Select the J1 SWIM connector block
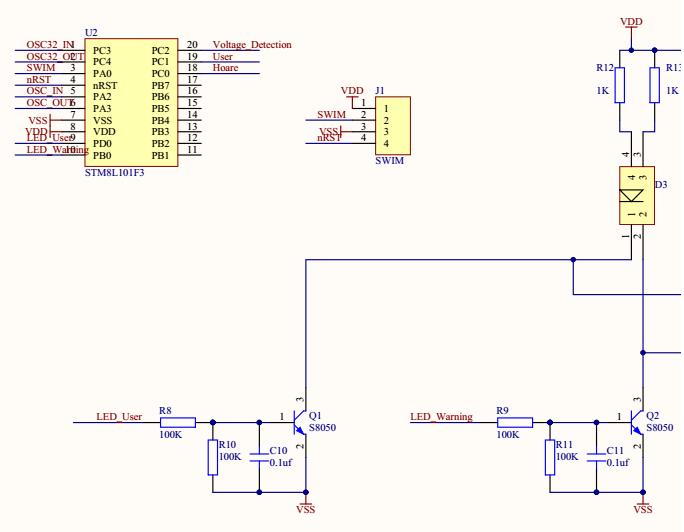This screenshot has height=532, width=684. pos(393,126)
